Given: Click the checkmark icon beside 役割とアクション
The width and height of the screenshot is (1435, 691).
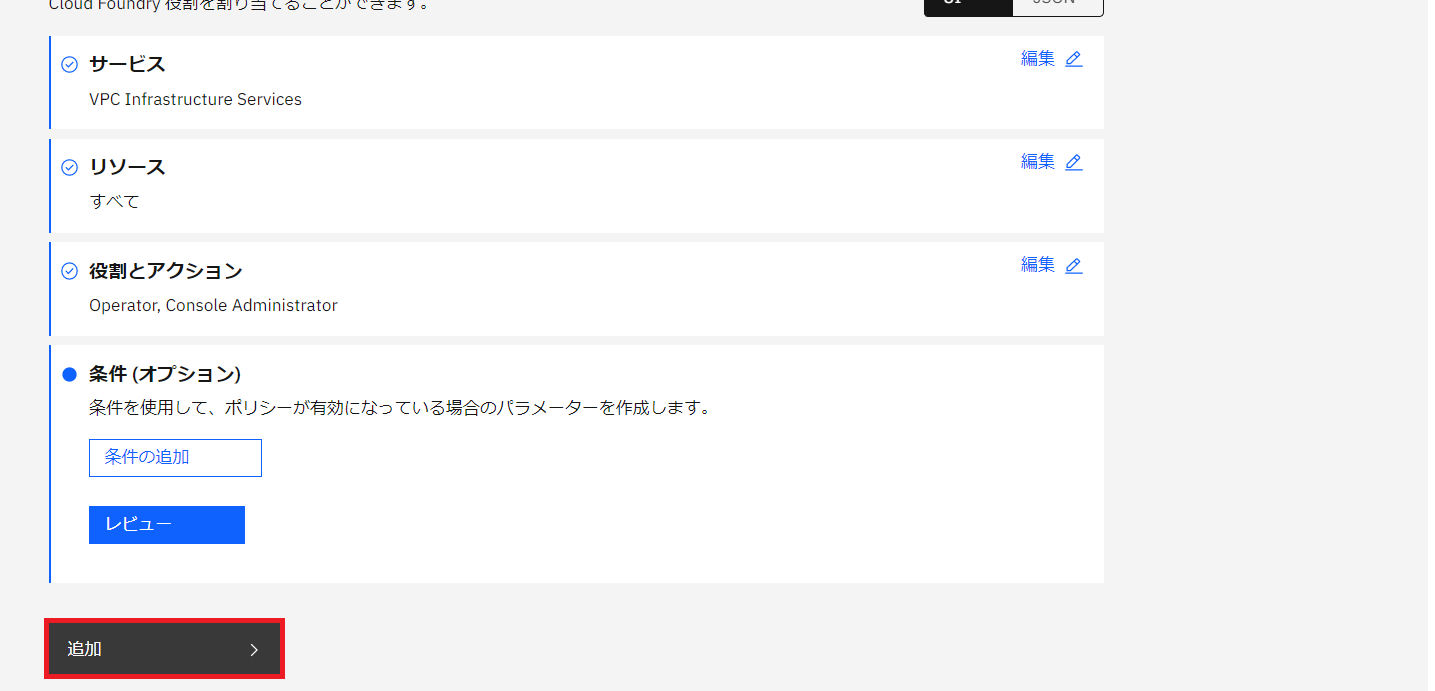Looking at the screenshot, I should pyautogui.click(x=70, y=271).
